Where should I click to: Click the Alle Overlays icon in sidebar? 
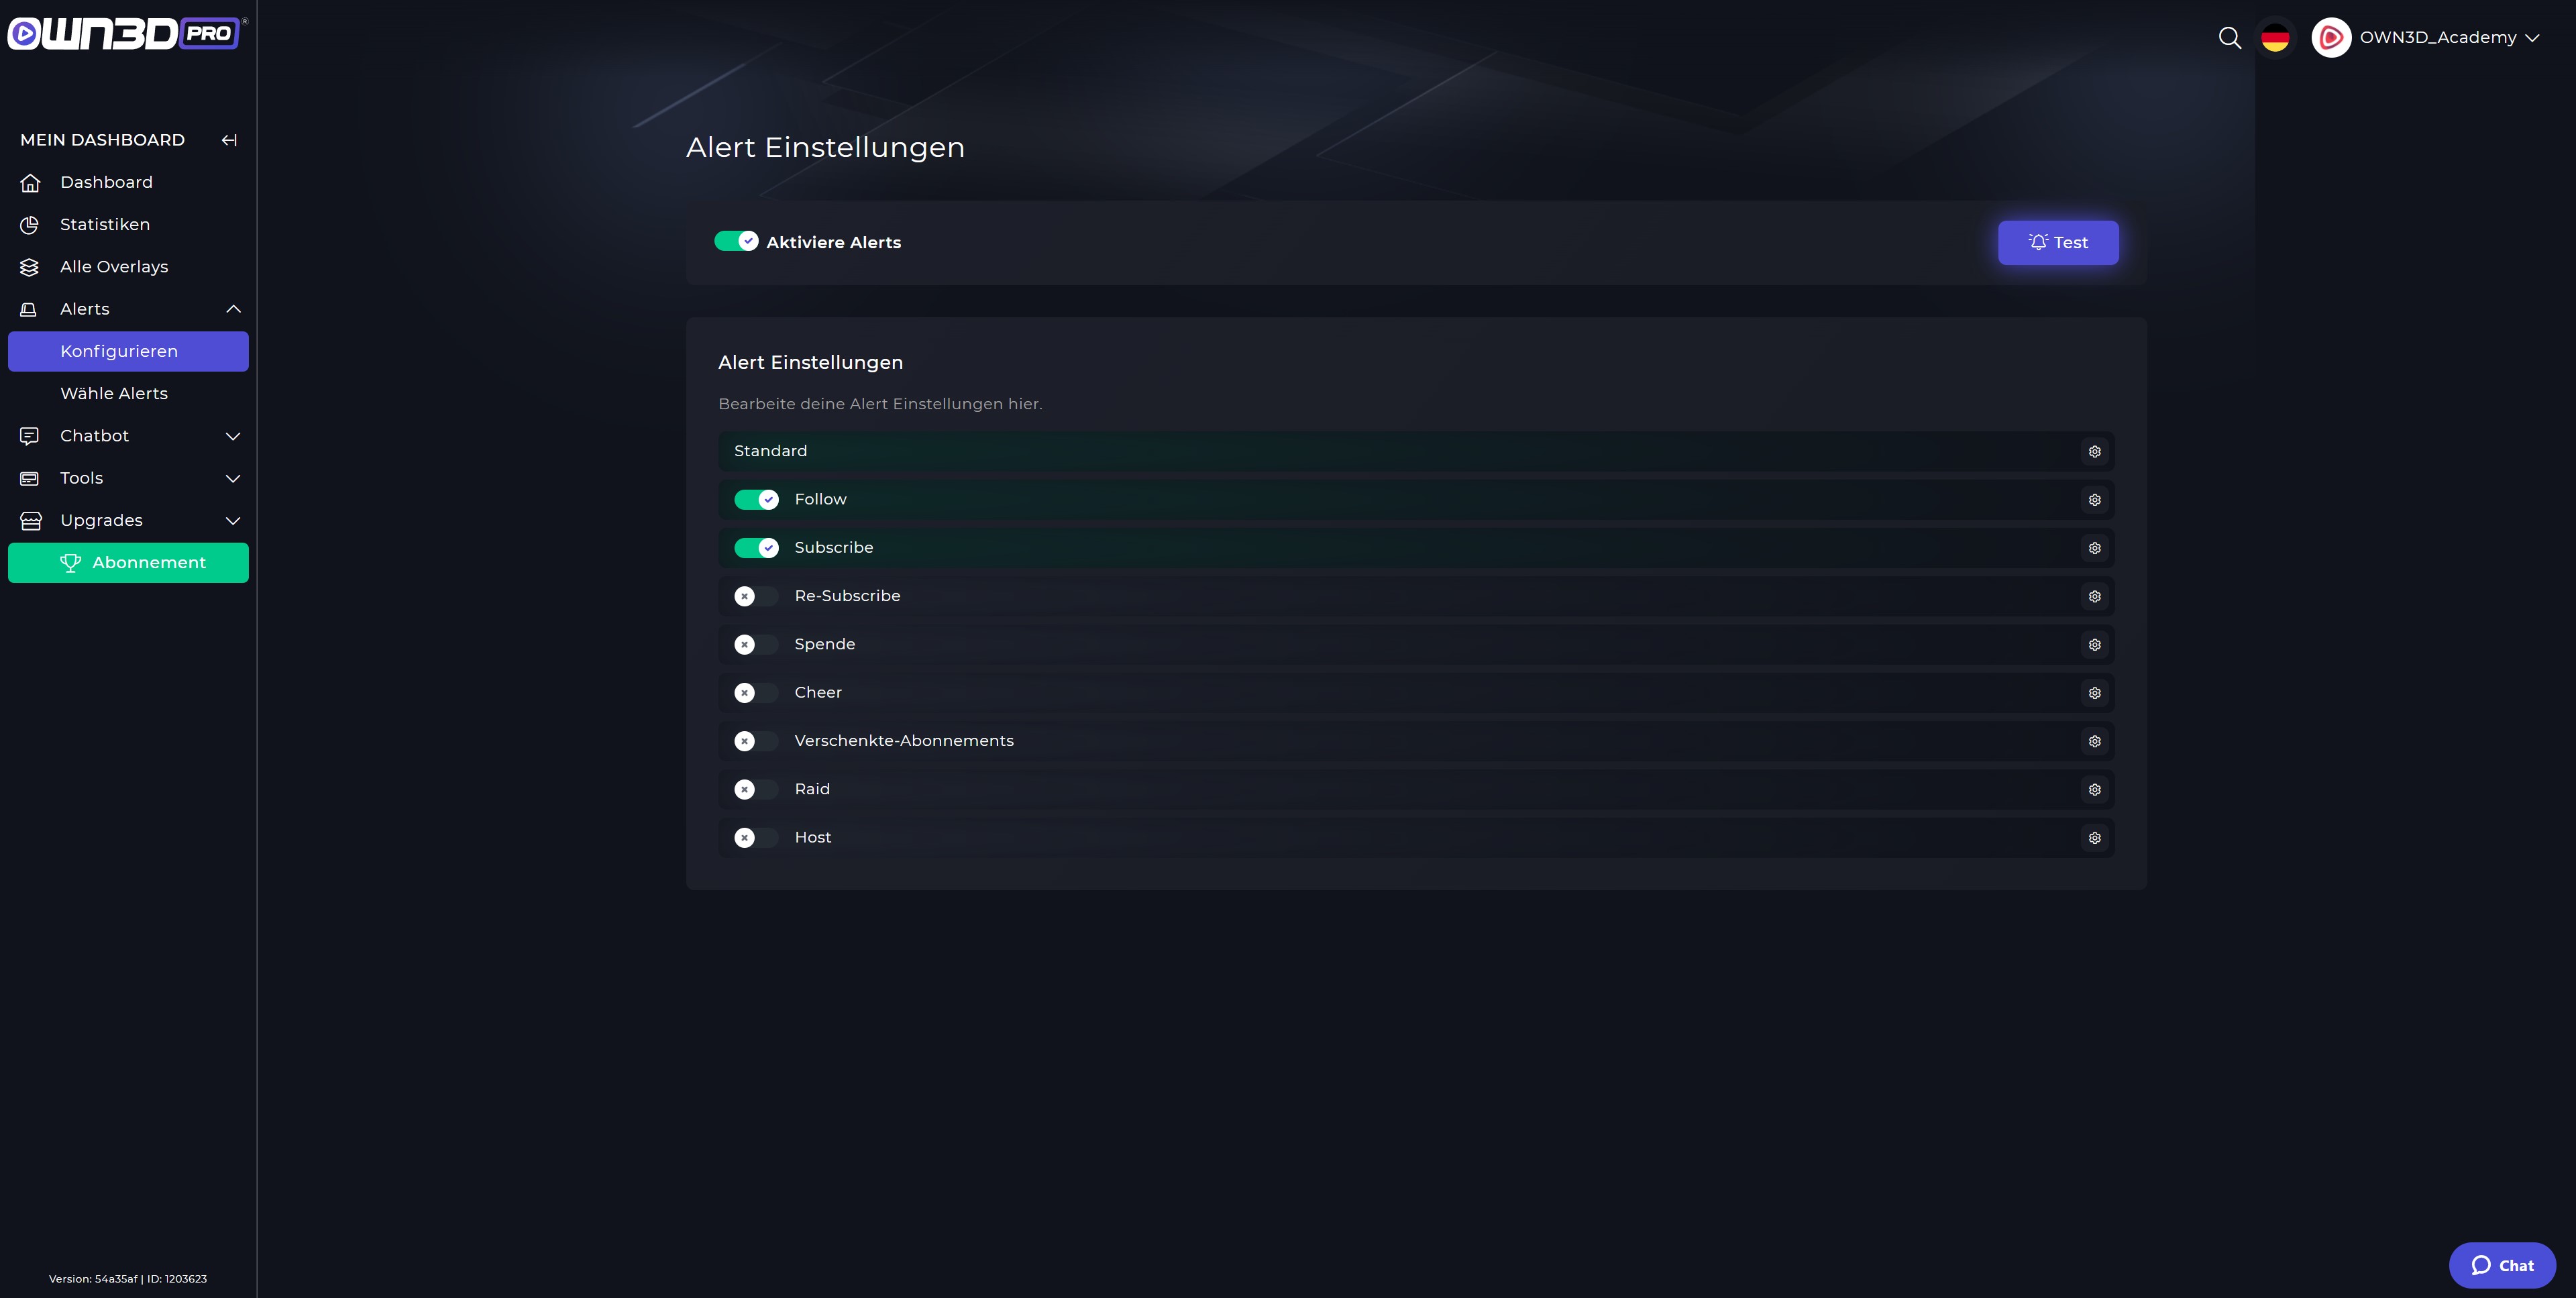[x=28, y=266]
